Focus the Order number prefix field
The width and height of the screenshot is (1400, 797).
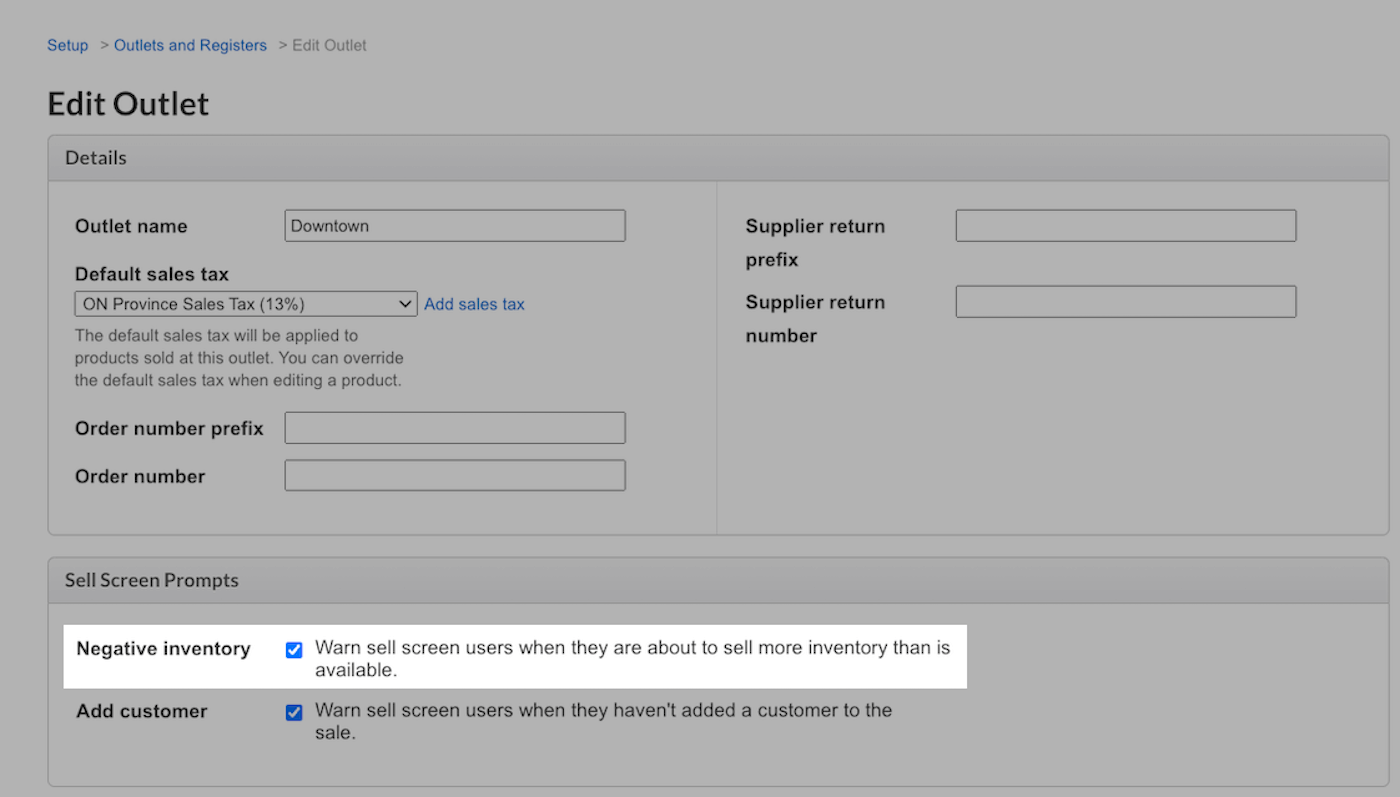[x=455, y=428]
